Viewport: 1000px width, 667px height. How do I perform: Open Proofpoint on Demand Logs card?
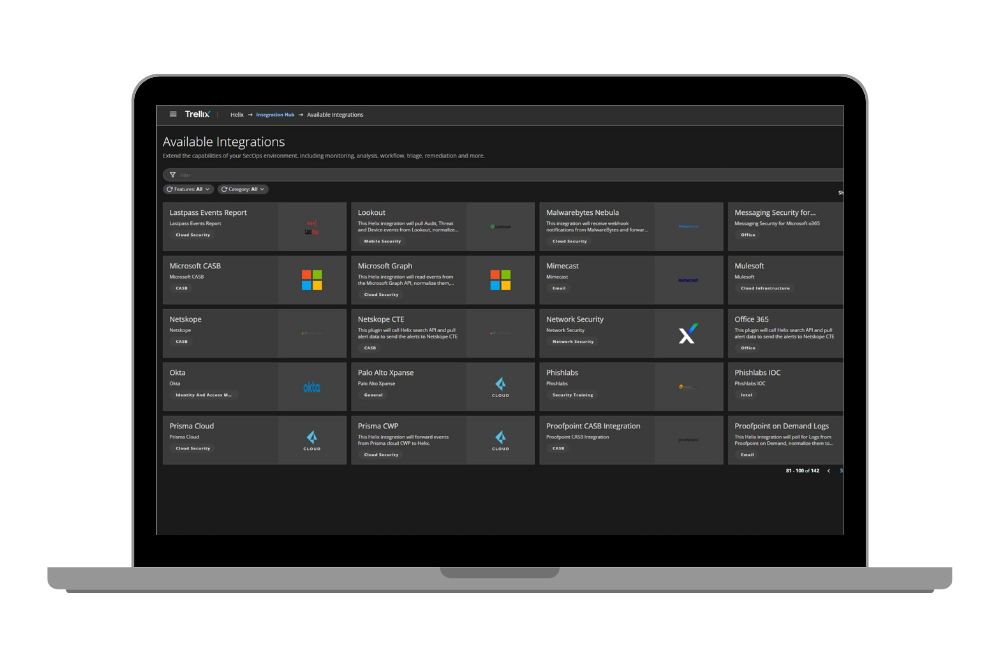[786, 441]
